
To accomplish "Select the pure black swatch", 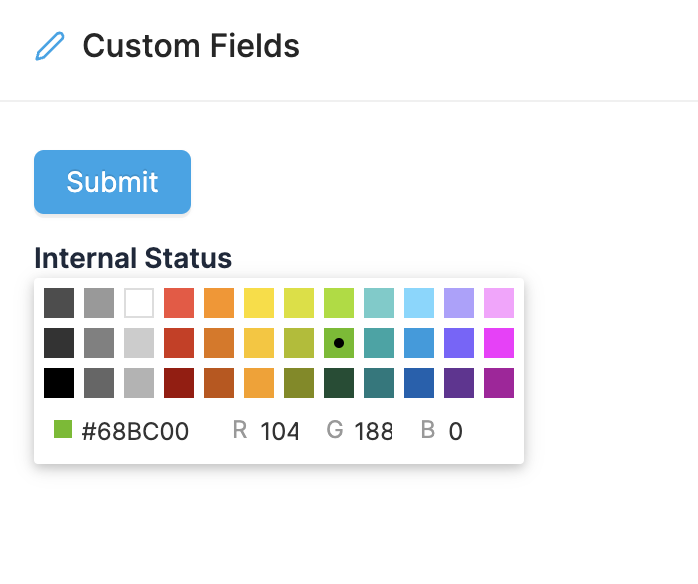I will [x=59, y=383].
